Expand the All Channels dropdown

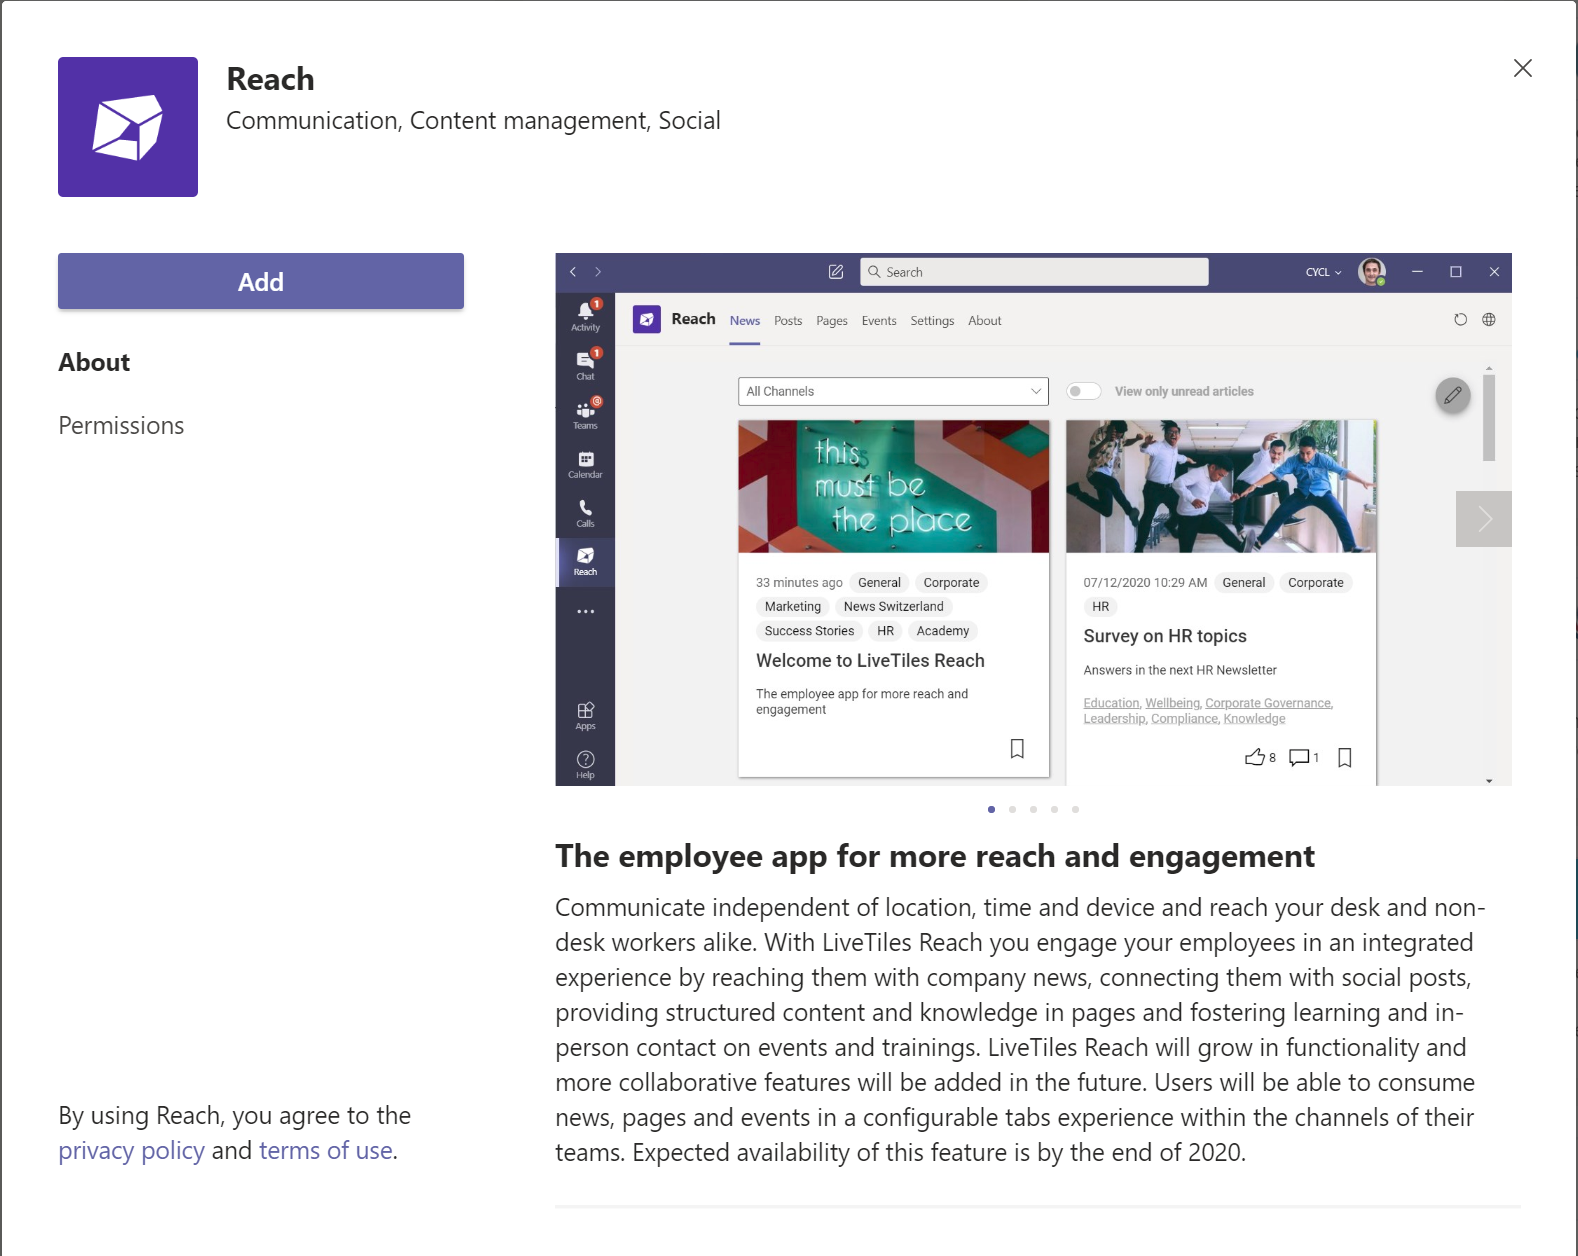tap(893, 391)
